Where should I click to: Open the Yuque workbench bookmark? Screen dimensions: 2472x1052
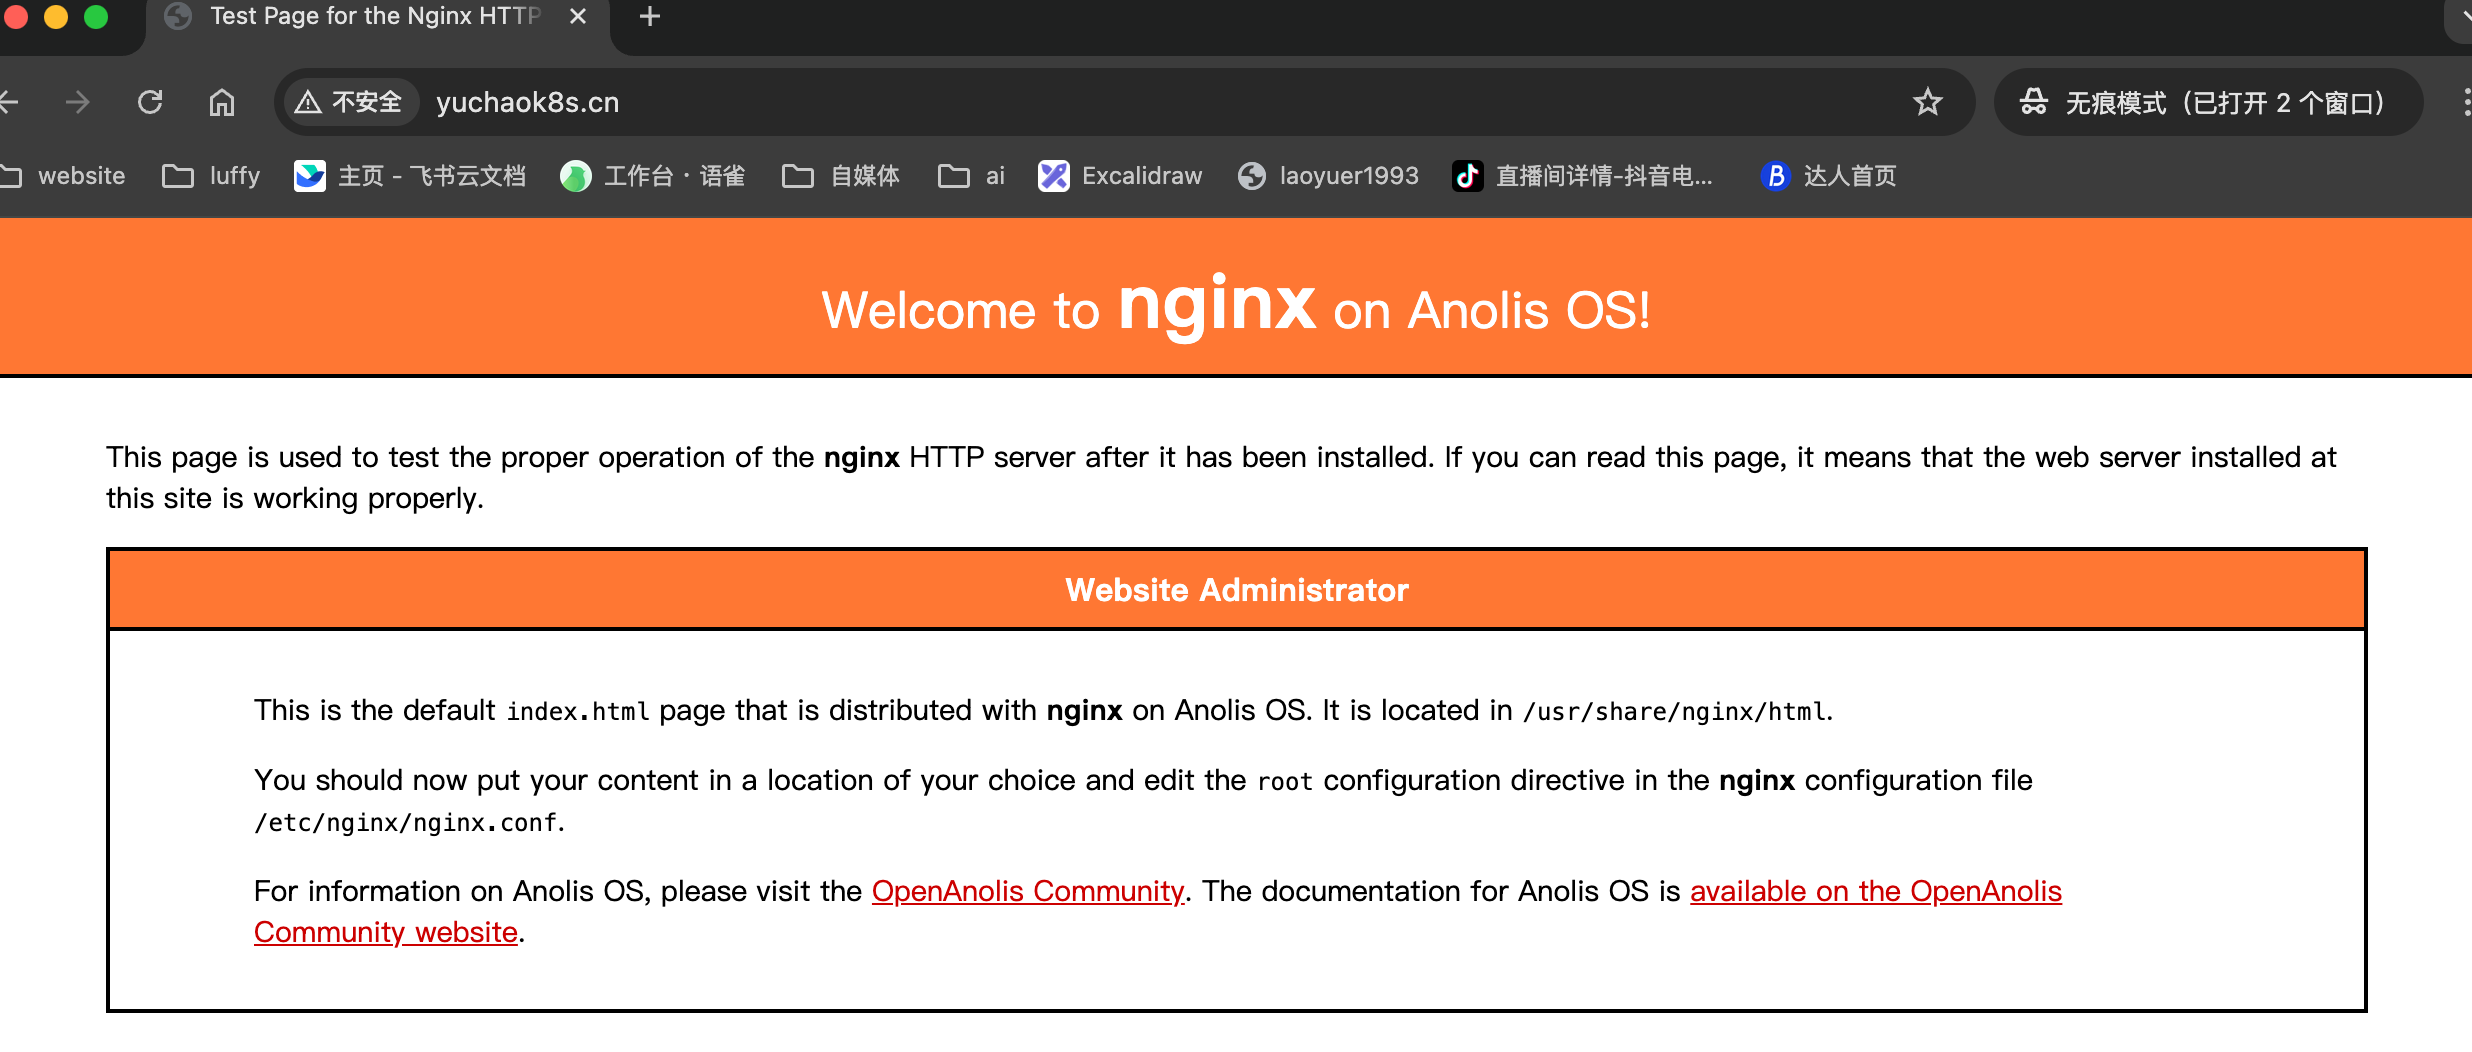coord(653,176)
